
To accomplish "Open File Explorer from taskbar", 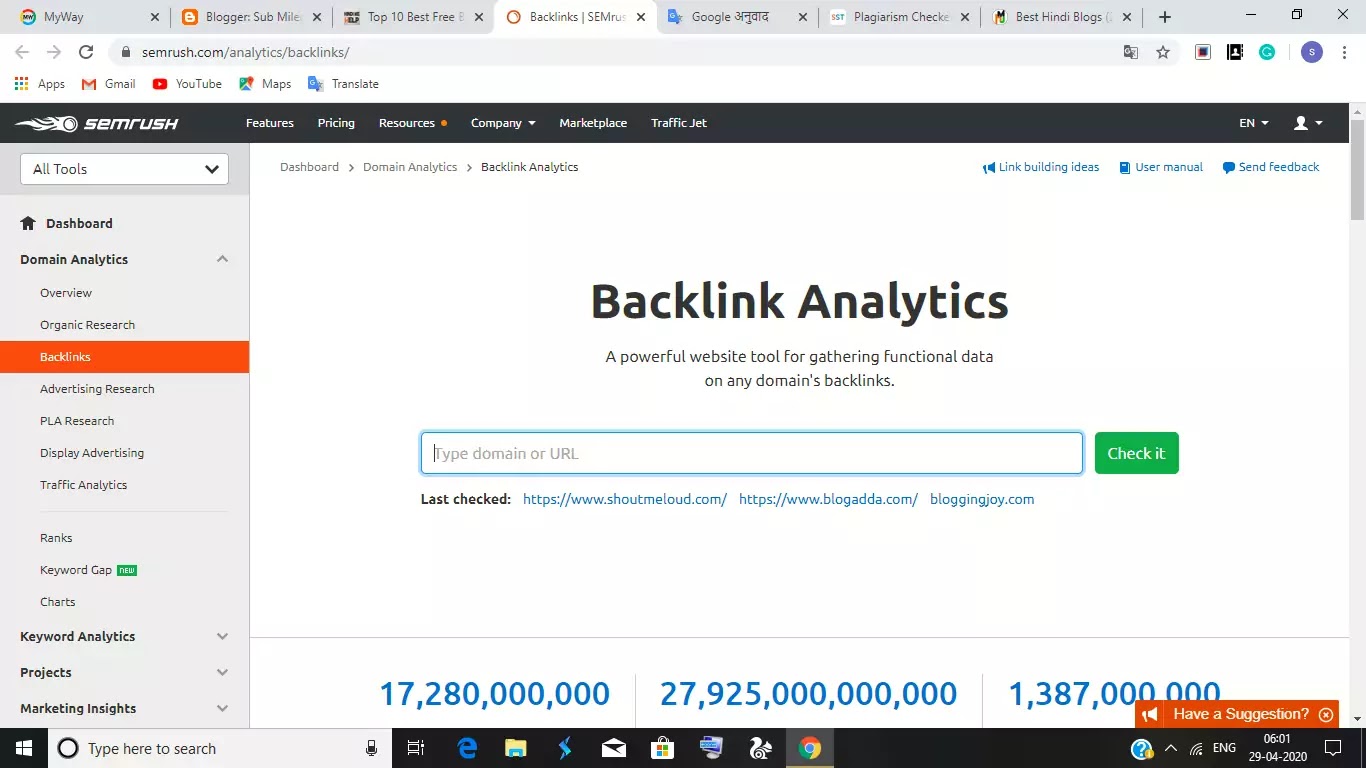I will (516, 748).
